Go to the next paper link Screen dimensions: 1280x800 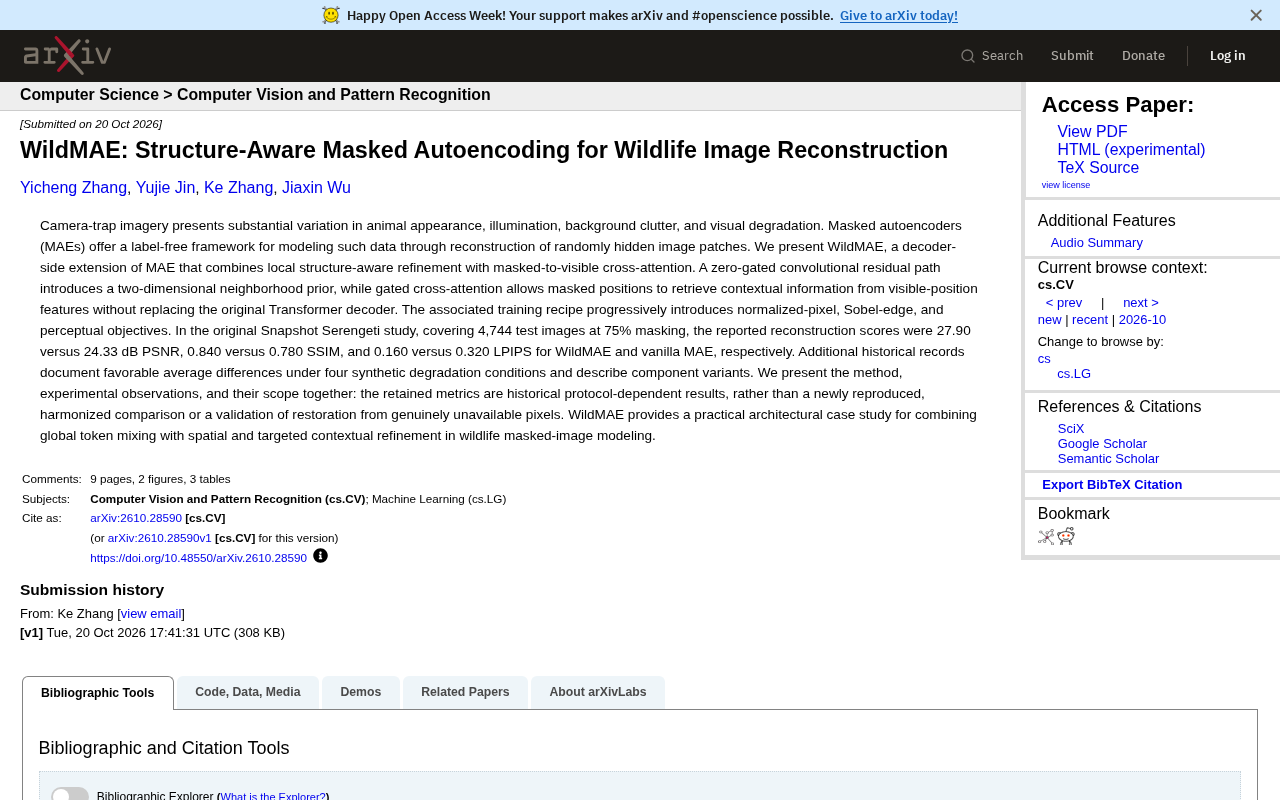pos(1141,303)
